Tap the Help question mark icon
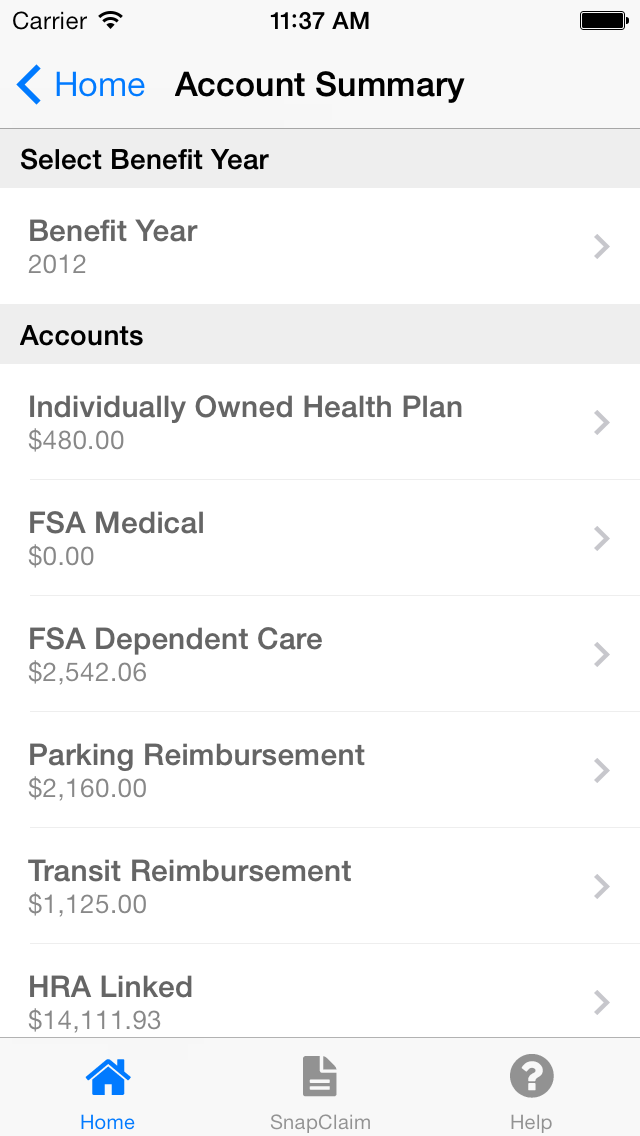 531,1077
